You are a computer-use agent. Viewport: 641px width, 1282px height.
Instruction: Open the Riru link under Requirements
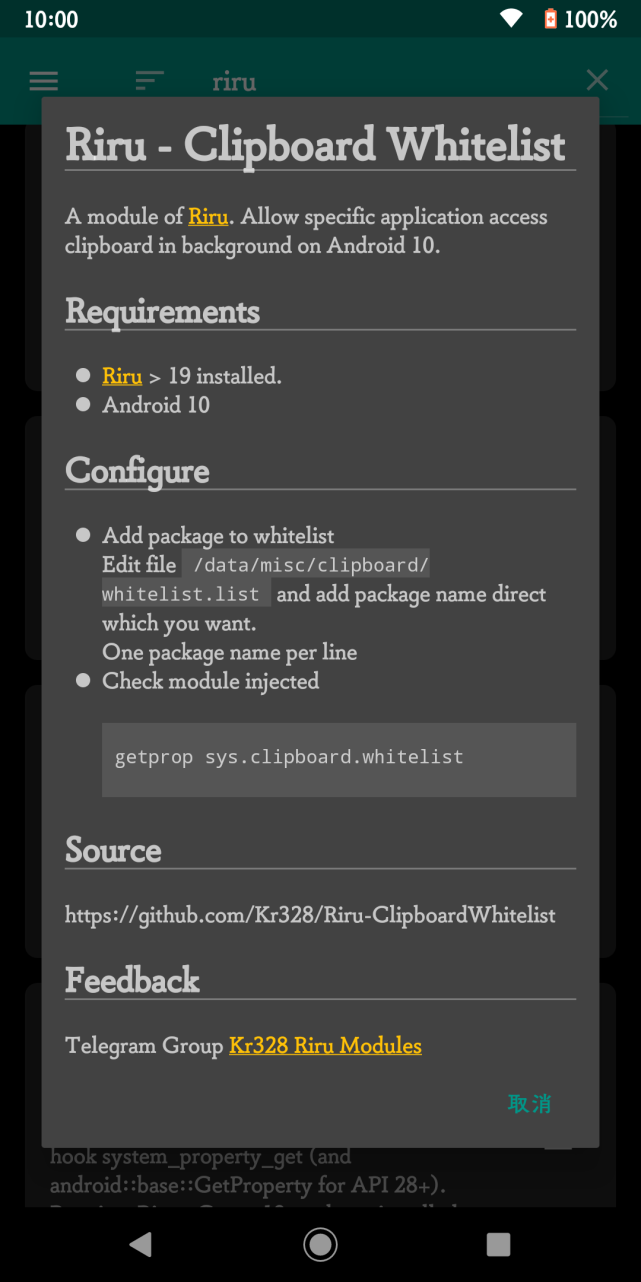[122, 376]
